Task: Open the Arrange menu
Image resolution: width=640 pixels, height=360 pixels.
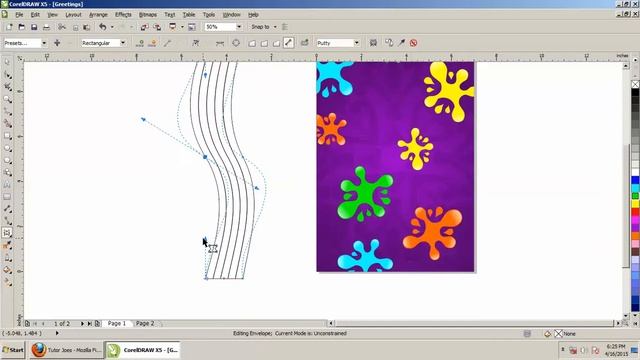Action: (98, 15)
